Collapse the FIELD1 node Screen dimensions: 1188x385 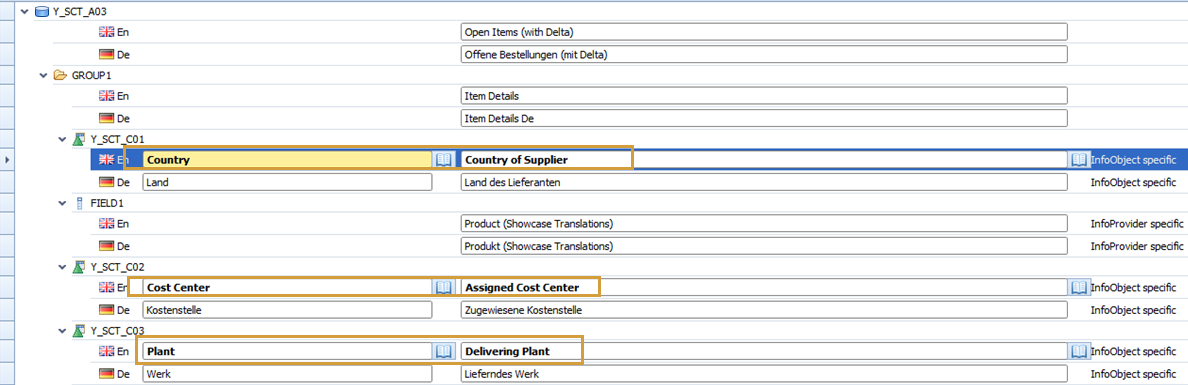click(x=61, y=203)
